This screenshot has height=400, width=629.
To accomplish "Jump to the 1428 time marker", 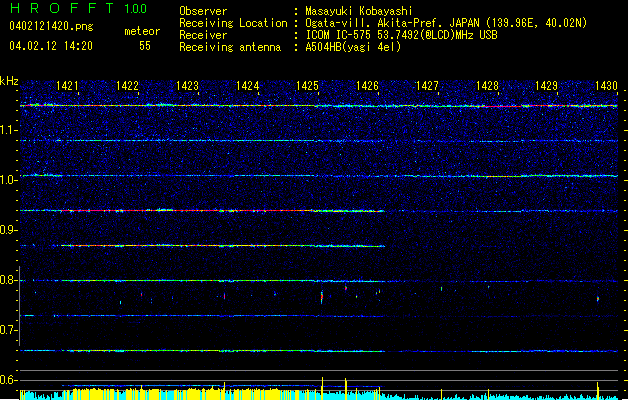I will [x=488, y=87].
